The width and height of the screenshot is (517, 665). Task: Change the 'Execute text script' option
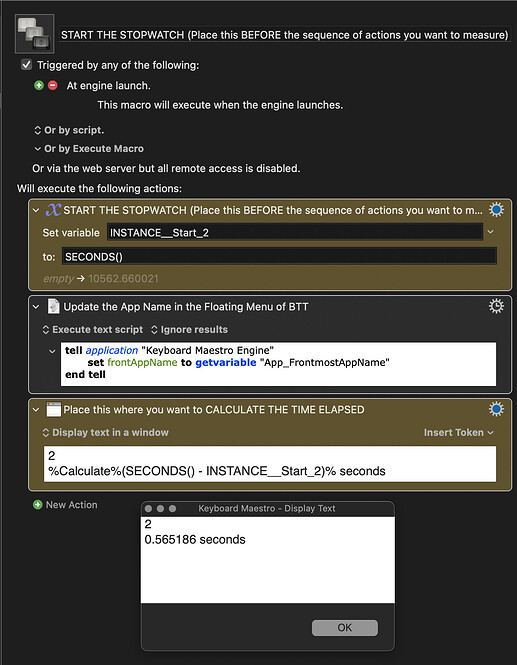tap(93, 330)
